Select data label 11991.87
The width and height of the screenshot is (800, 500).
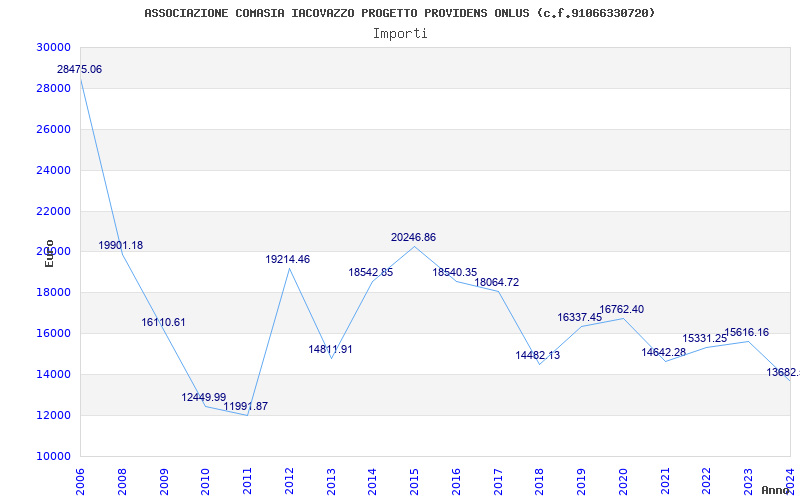(x=245, y=407)
